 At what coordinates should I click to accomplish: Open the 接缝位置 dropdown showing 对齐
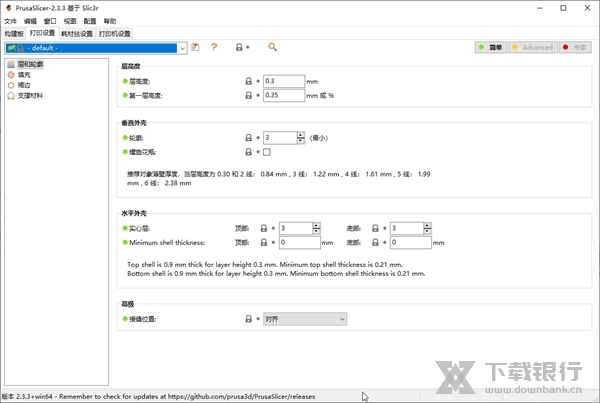(305, 319)
